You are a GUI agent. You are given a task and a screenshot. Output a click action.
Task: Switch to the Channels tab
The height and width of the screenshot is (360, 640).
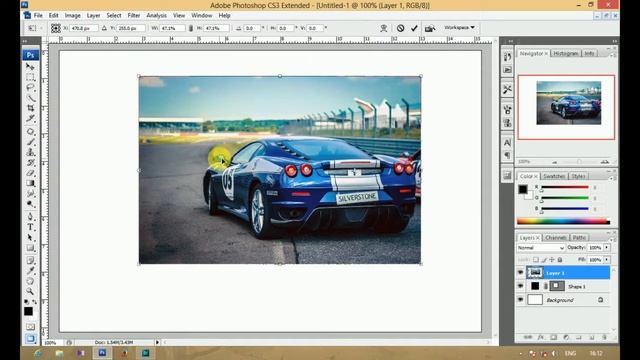[x=556, y=238]
